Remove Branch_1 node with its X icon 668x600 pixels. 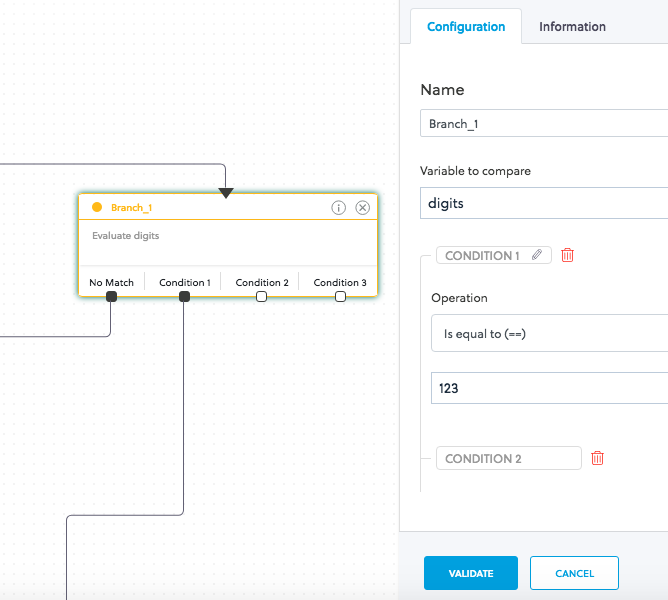[x=363, y=208]
